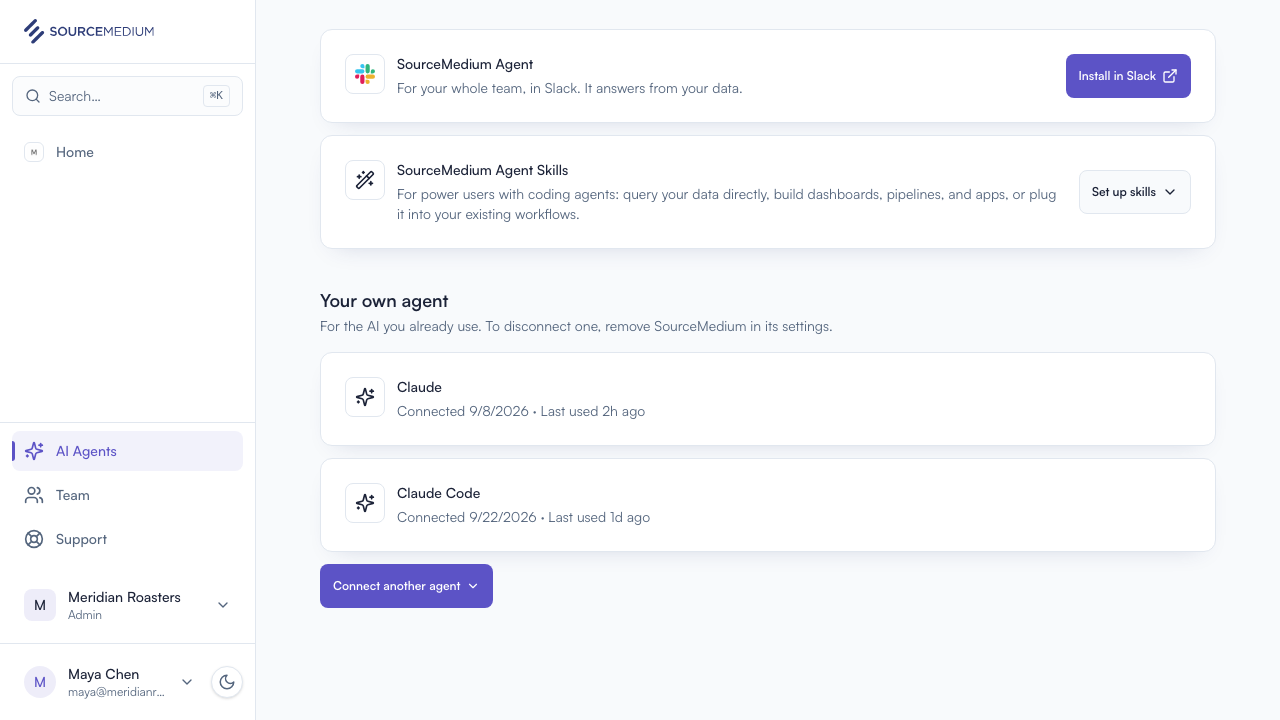Image resolution: width=1280 pixels, height=720 pixels.
Task: Open the Support page
Action: (x=127, y=539)
